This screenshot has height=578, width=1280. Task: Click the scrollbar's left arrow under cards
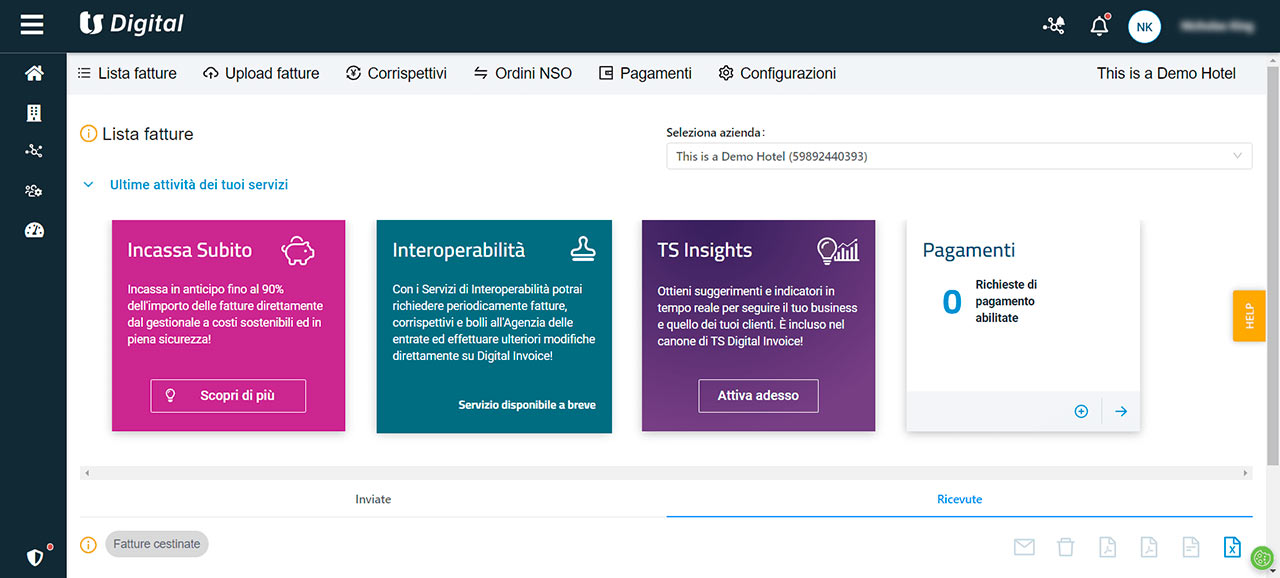87,472
